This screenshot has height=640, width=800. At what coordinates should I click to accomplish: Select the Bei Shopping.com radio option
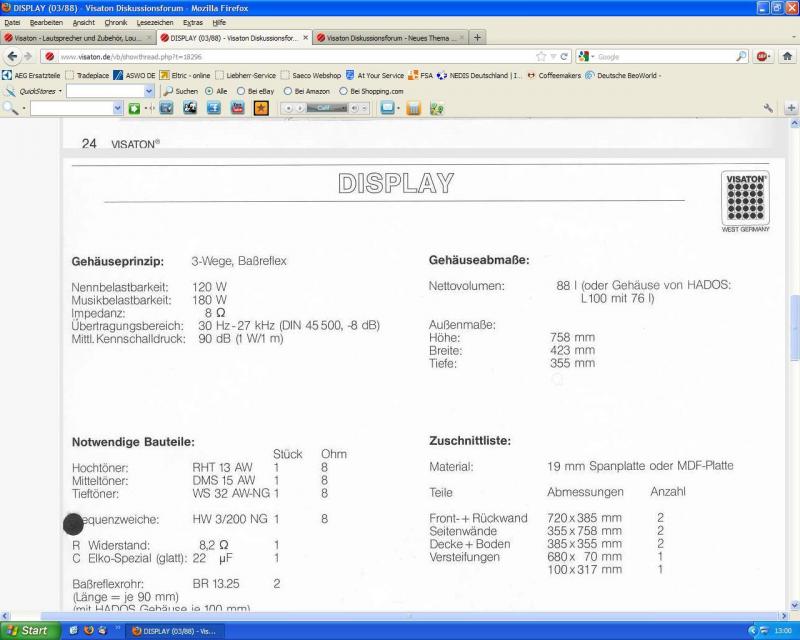(x=343, y=91)
